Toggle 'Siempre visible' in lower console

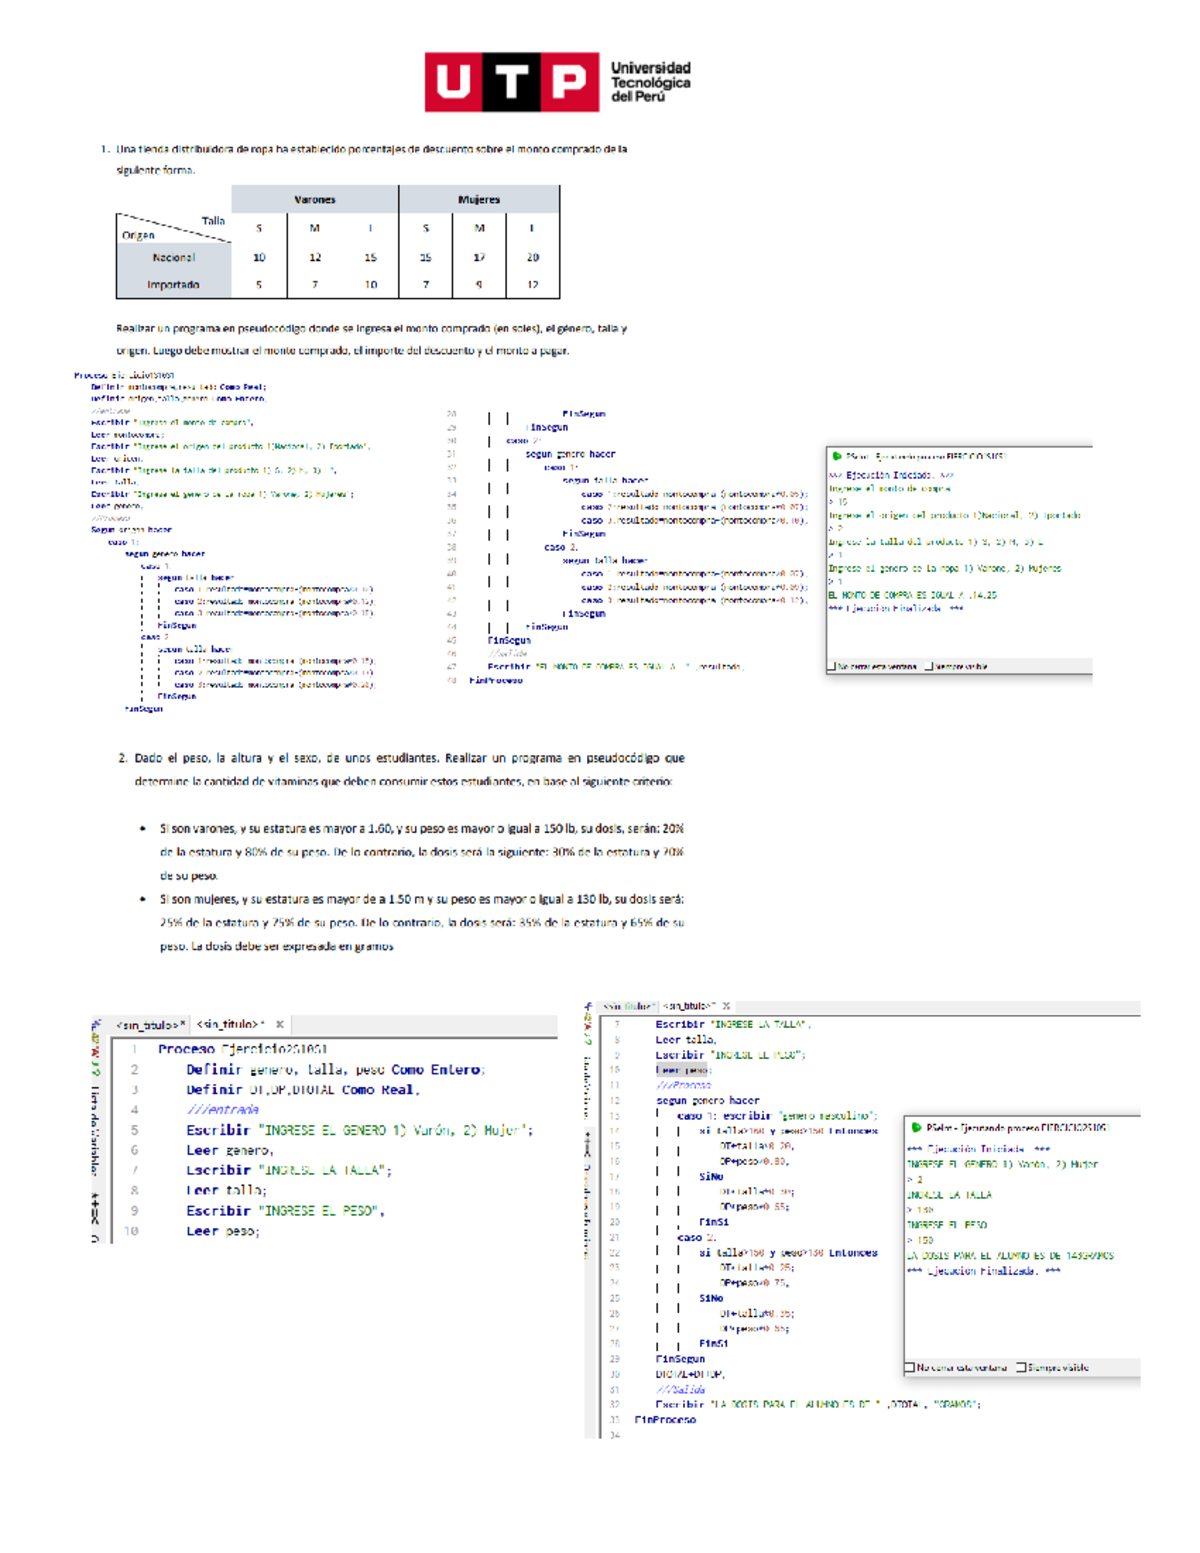1021,1367
